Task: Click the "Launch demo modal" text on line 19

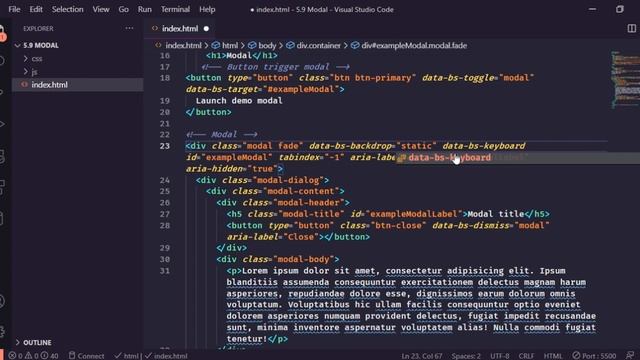Action: point(239,100)
